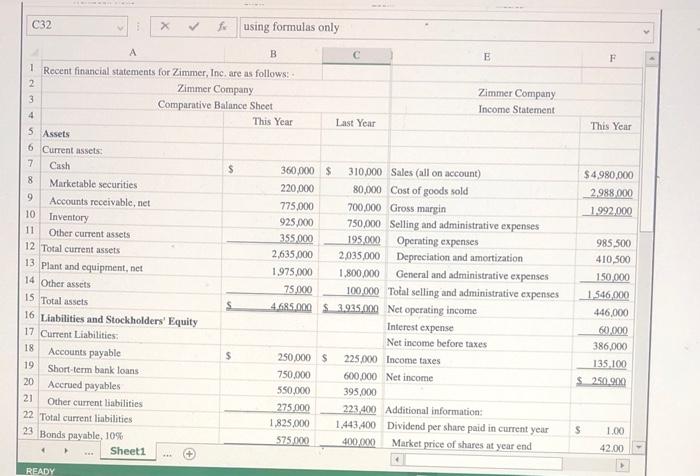Select the Income Statement title cell
This screenshot has height=476, width=700.
tap(516, 109)
